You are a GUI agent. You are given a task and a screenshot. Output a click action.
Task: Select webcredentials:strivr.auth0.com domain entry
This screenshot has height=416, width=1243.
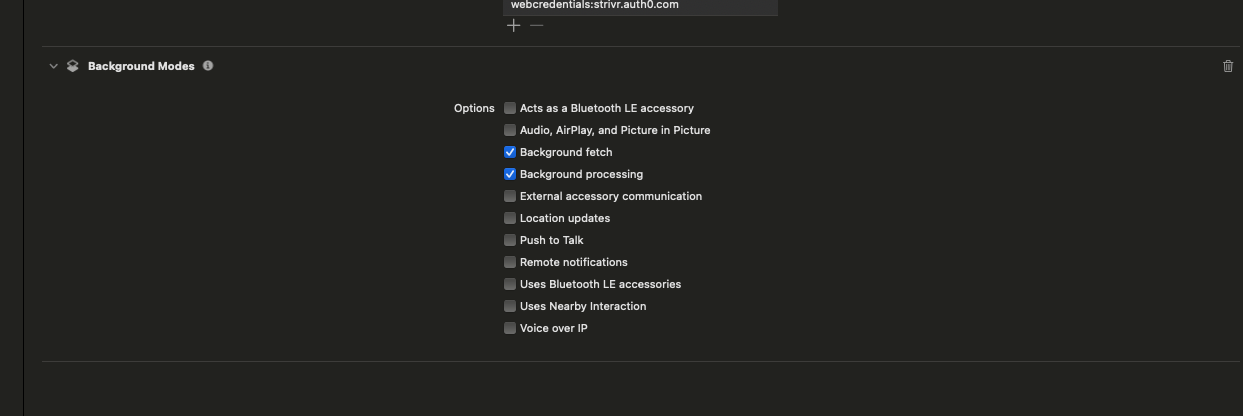[640, 6]
